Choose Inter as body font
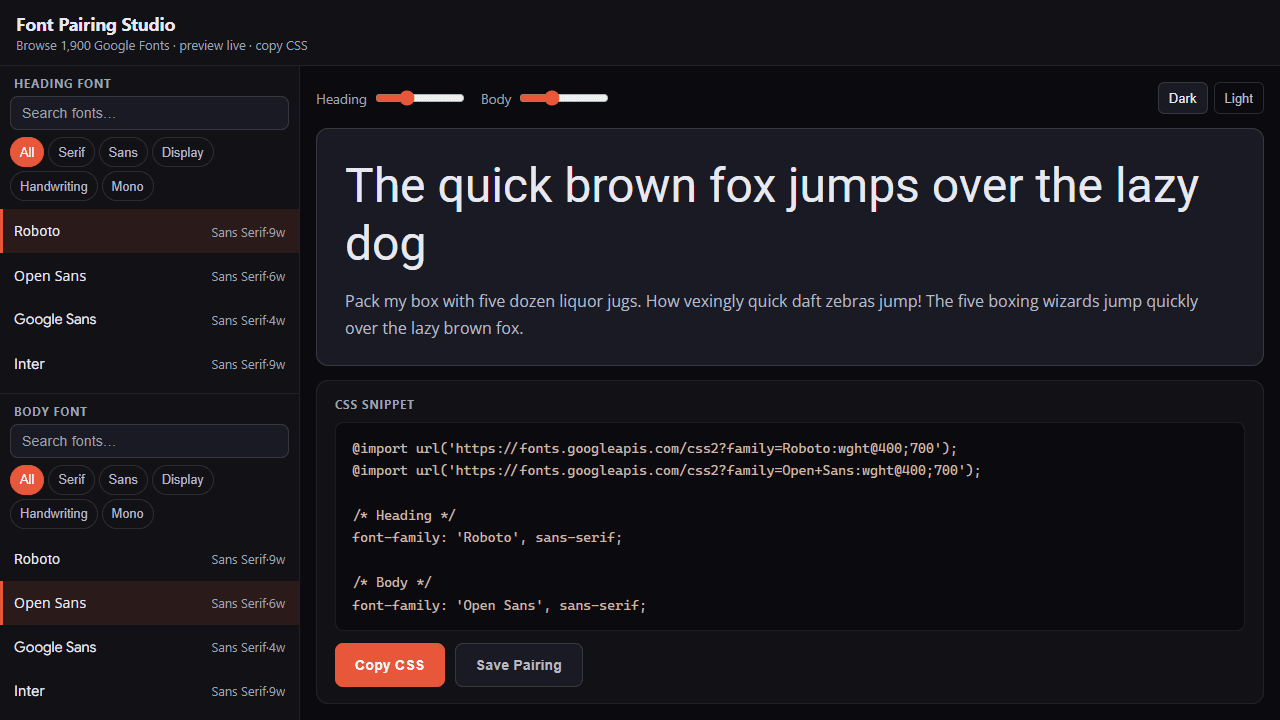 tap(150, 691)
